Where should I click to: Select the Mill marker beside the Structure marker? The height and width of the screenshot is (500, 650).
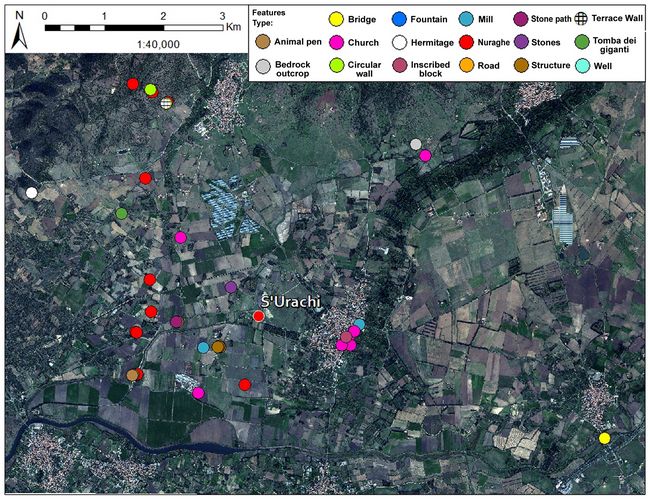(203, 347)
